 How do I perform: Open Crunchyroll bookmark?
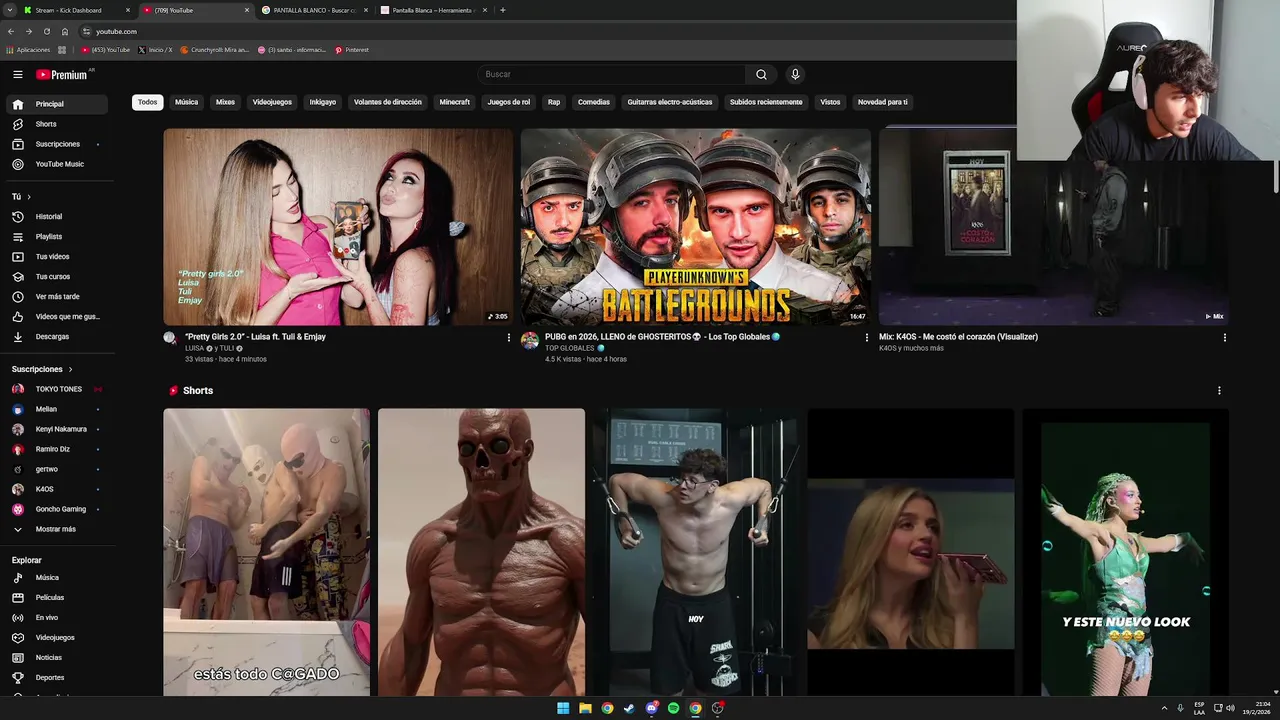(x=214, y=49)
